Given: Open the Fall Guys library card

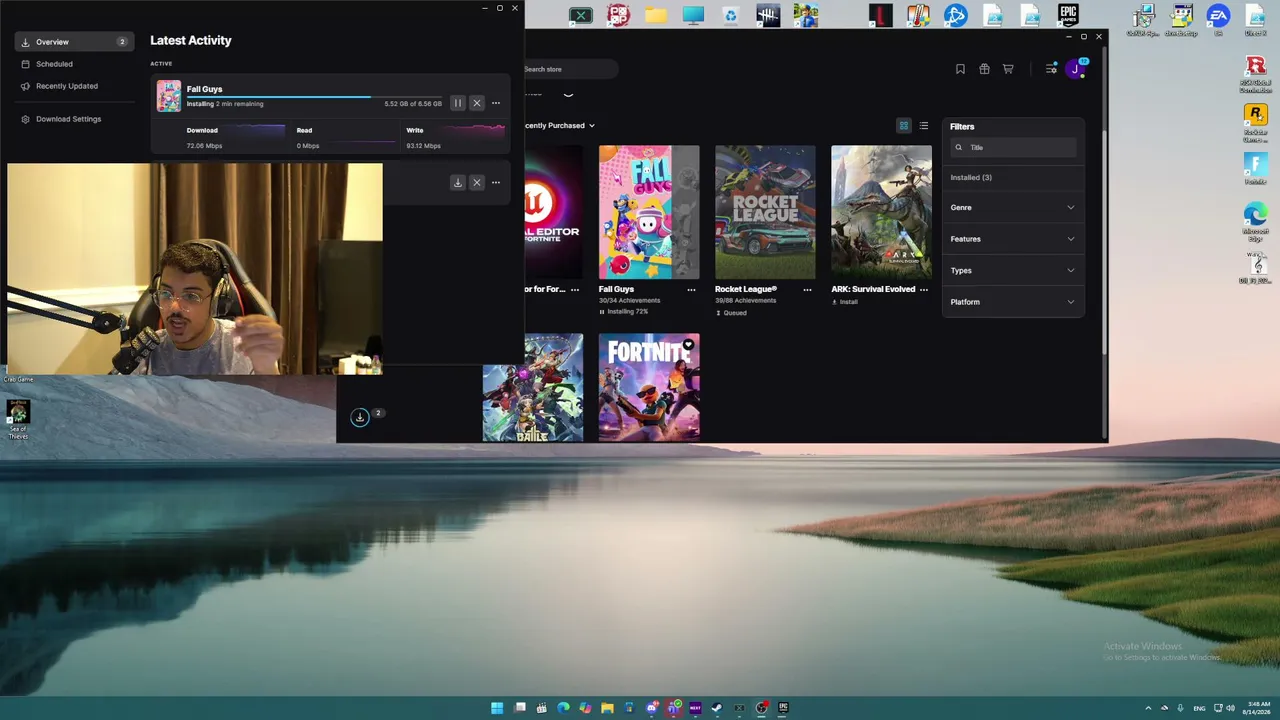Looking at the screenshot, I should point(649,212).
